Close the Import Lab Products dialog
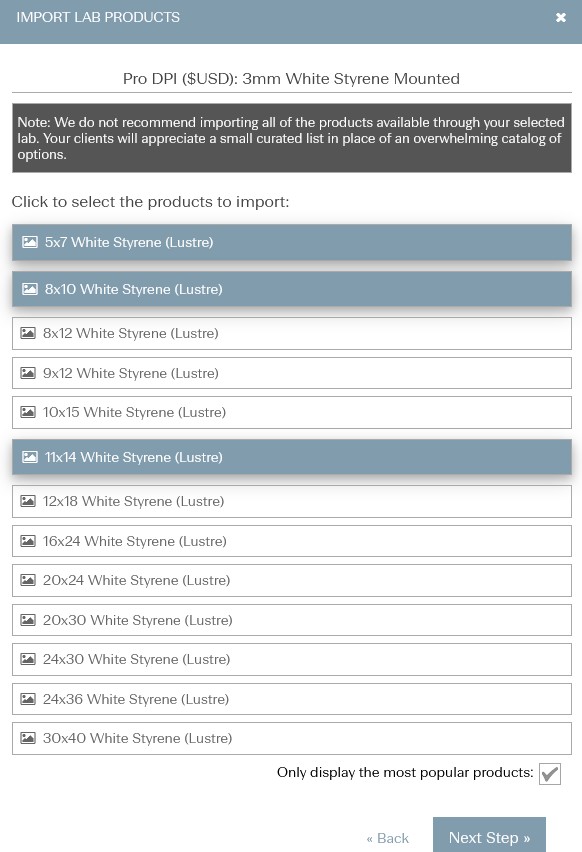582x852 pixels. pos(561,17)
